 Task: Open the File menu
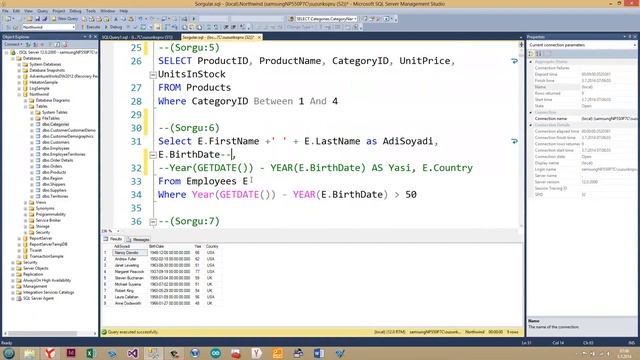pos(5,11)
